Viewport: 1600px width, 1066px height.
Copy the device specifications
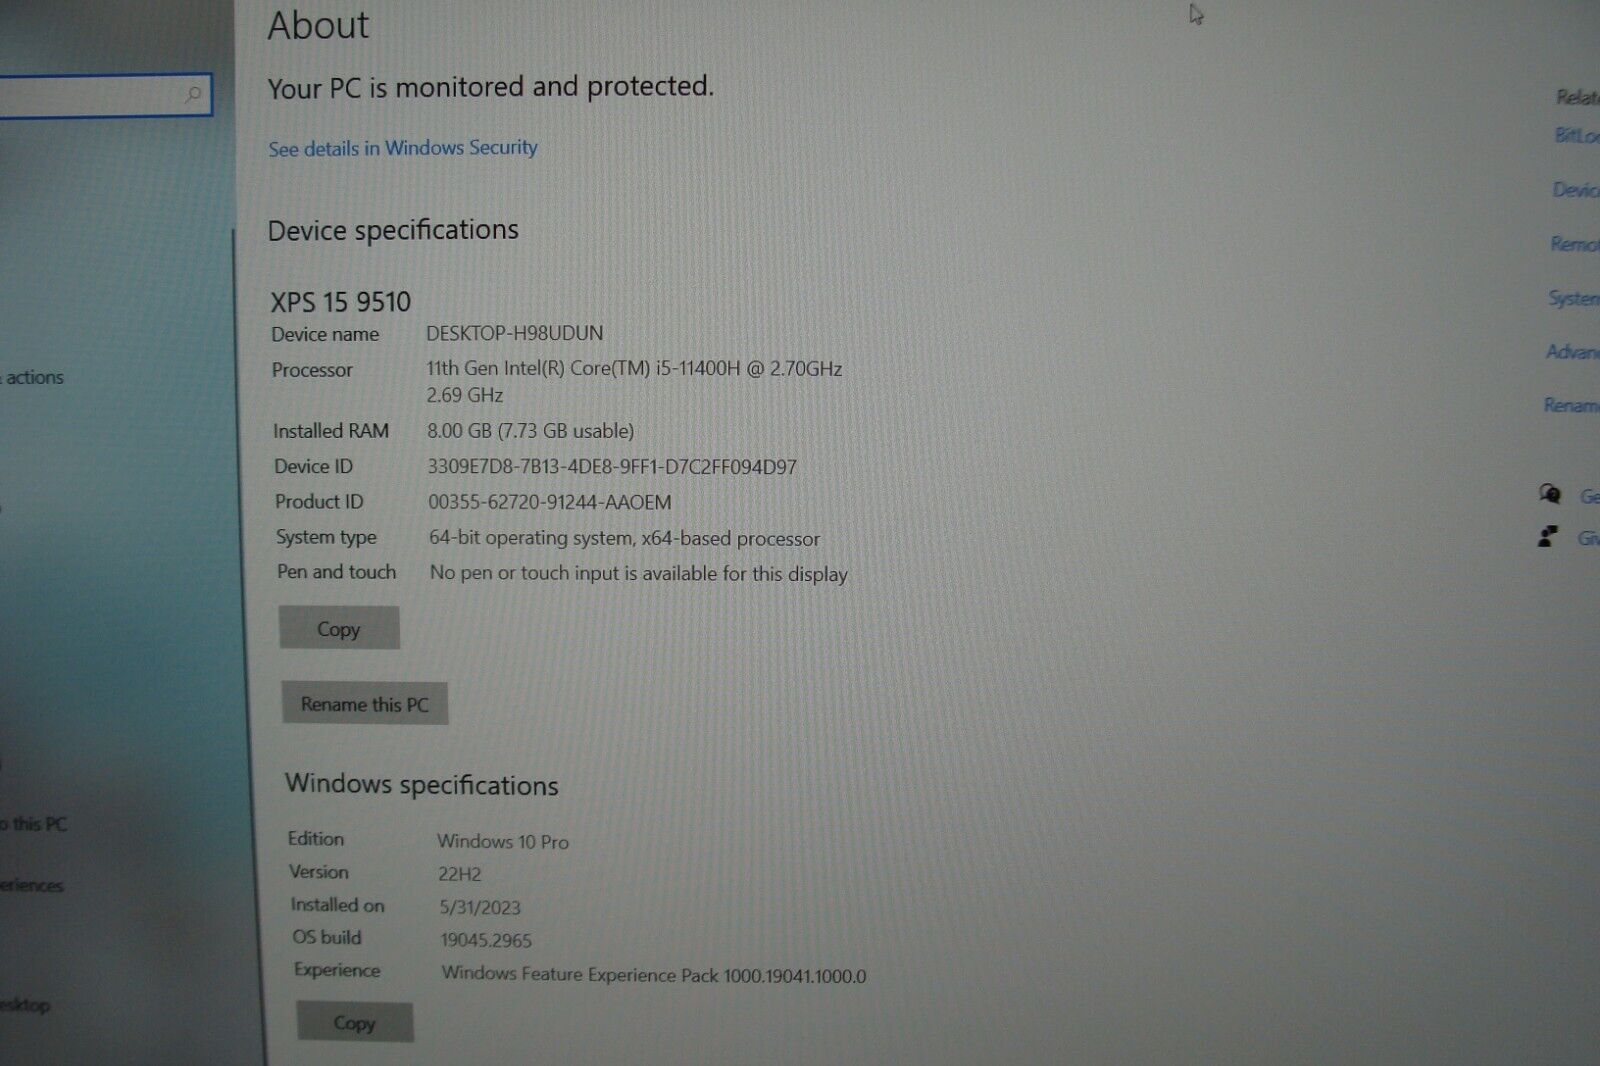[x=339, y=628]
